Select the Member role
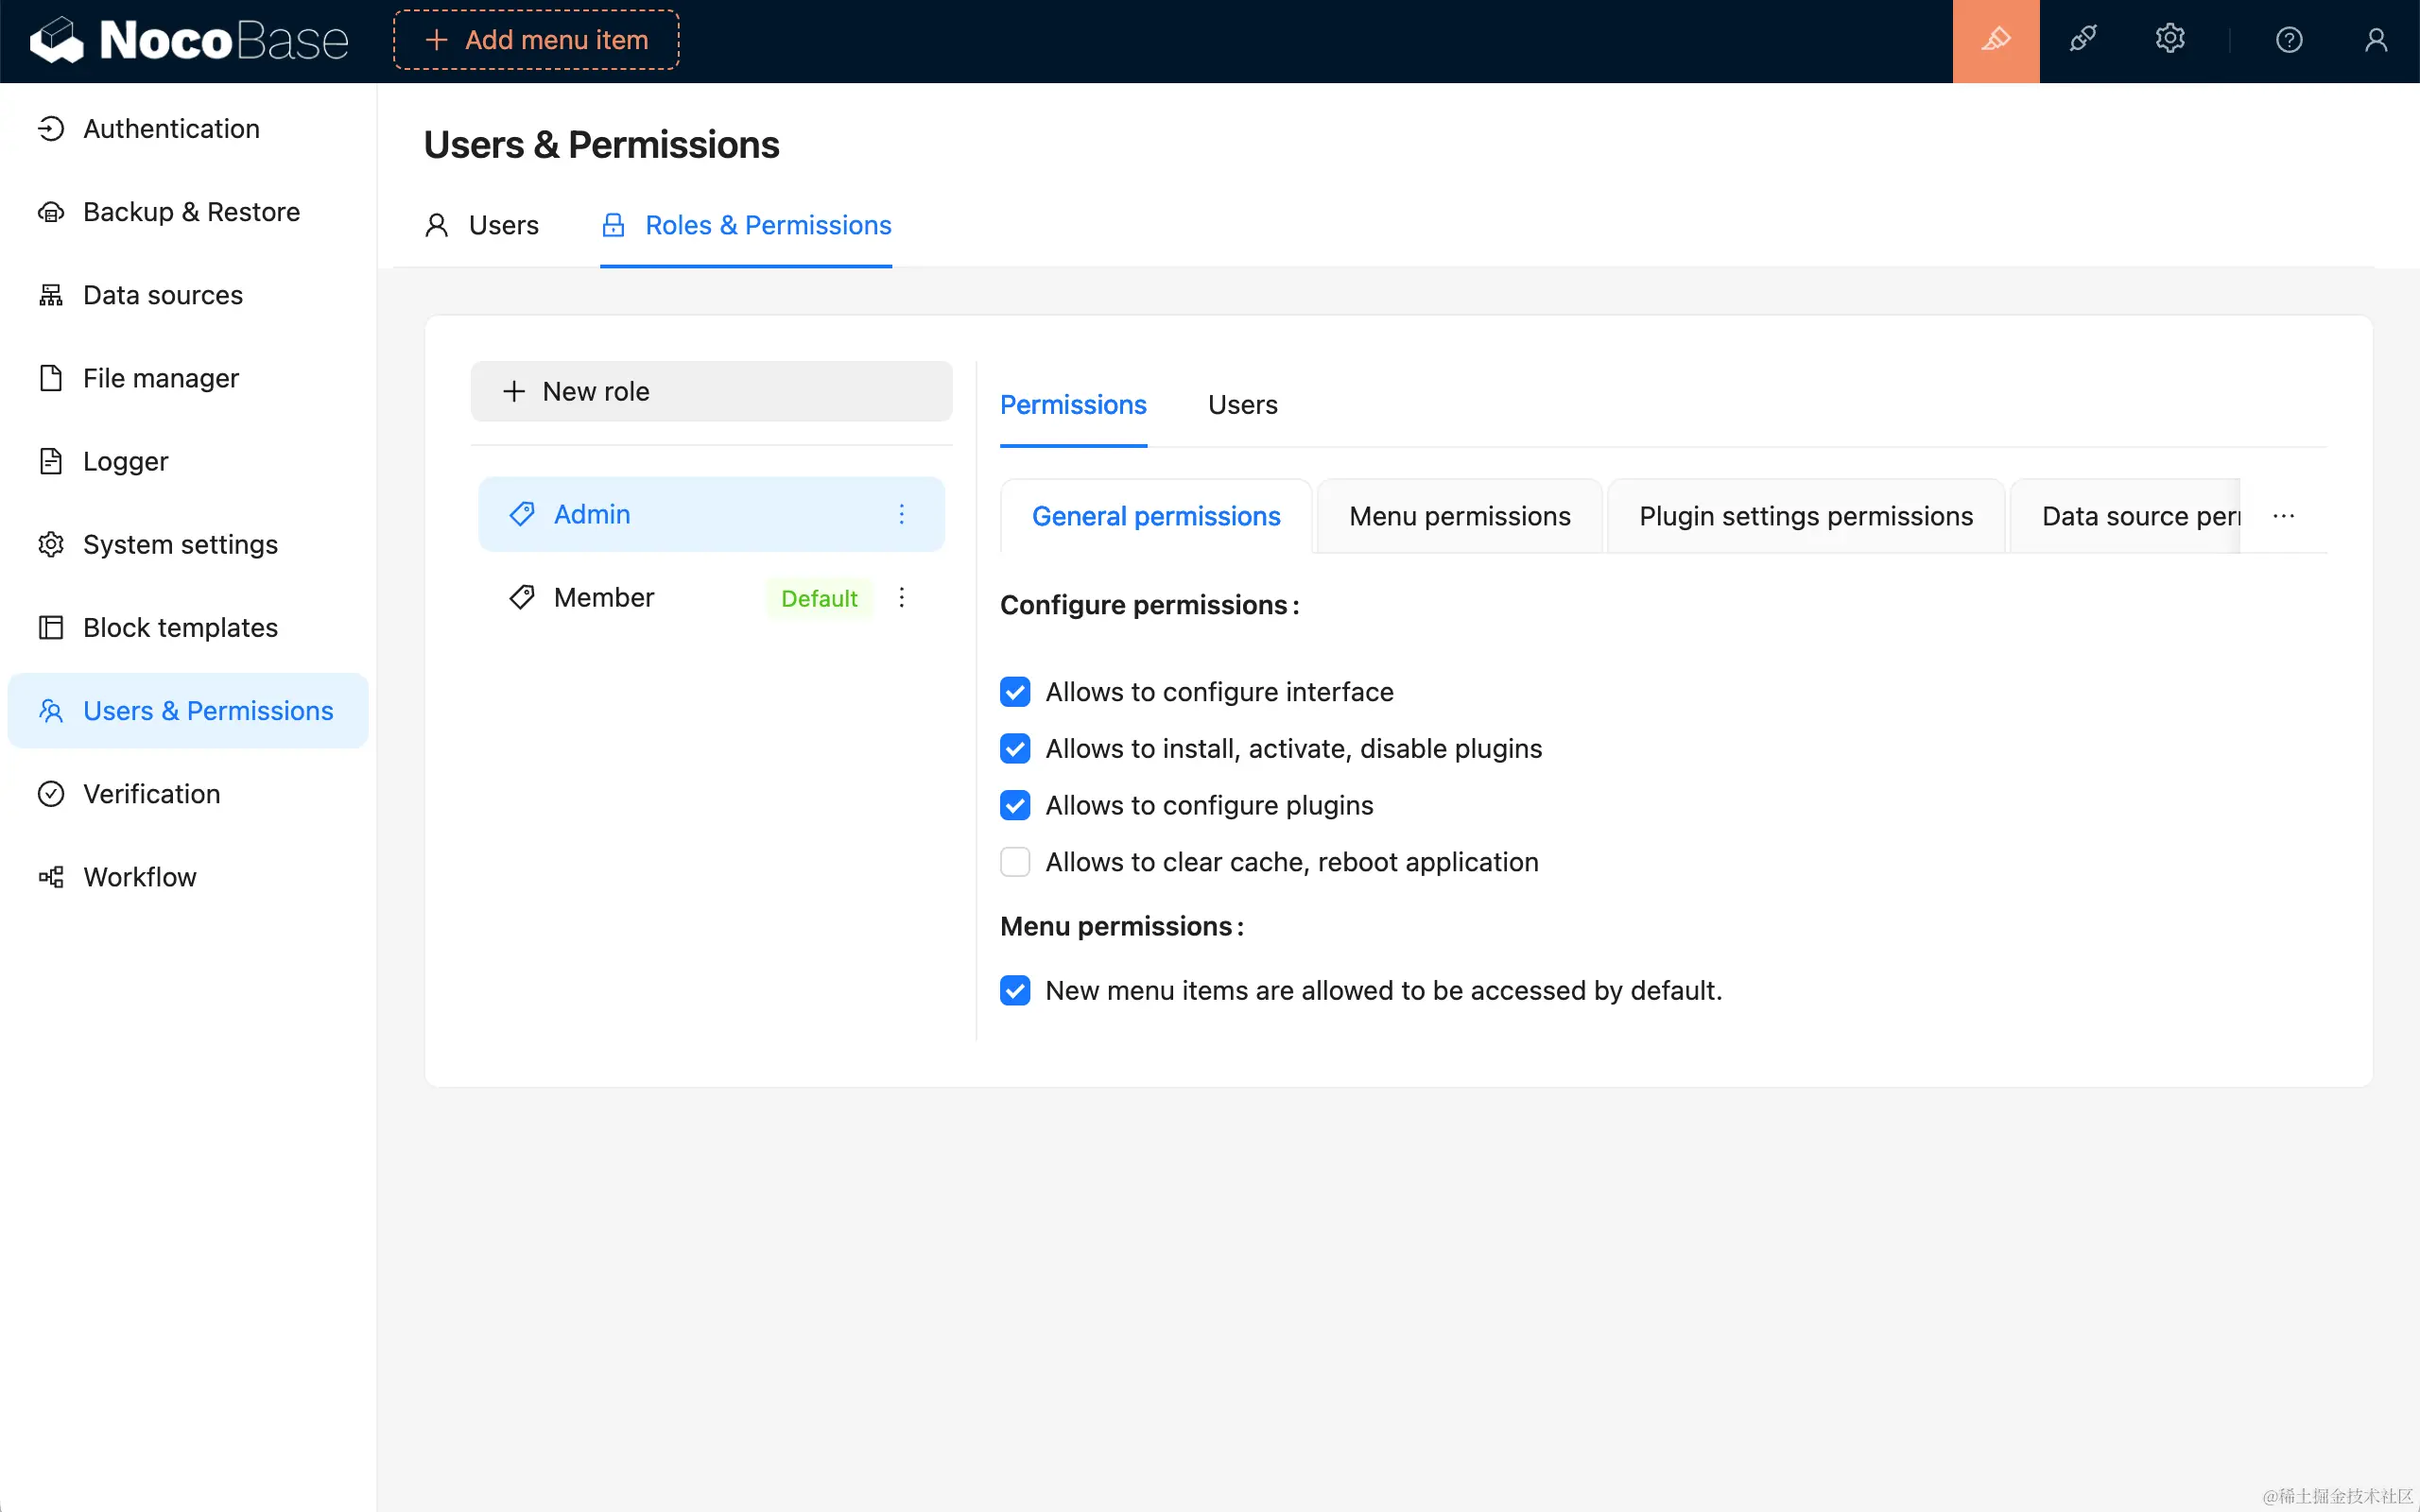 tap(604, 597)
